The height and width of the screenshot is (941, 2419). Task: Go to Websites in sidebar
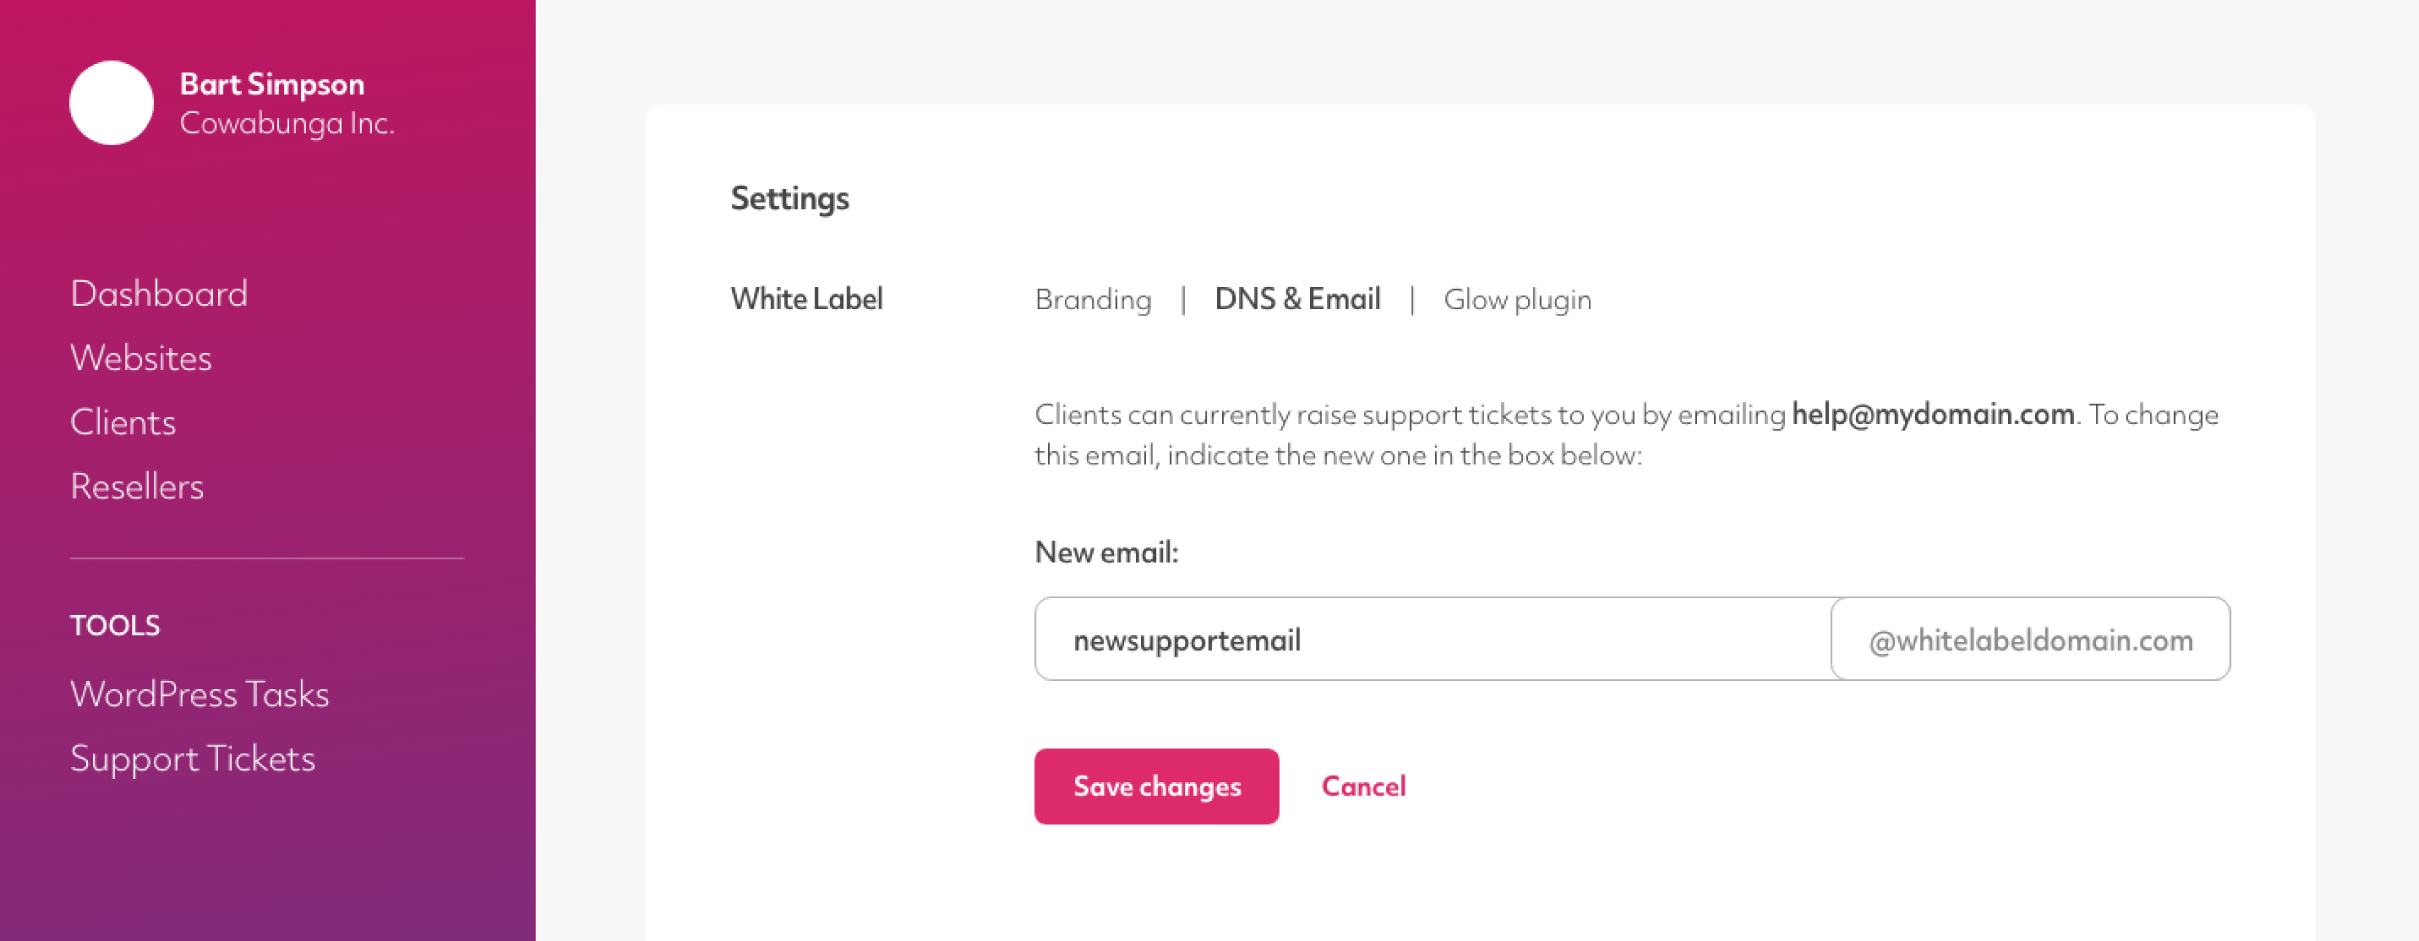pyautogui.click(x=141, y=358)
